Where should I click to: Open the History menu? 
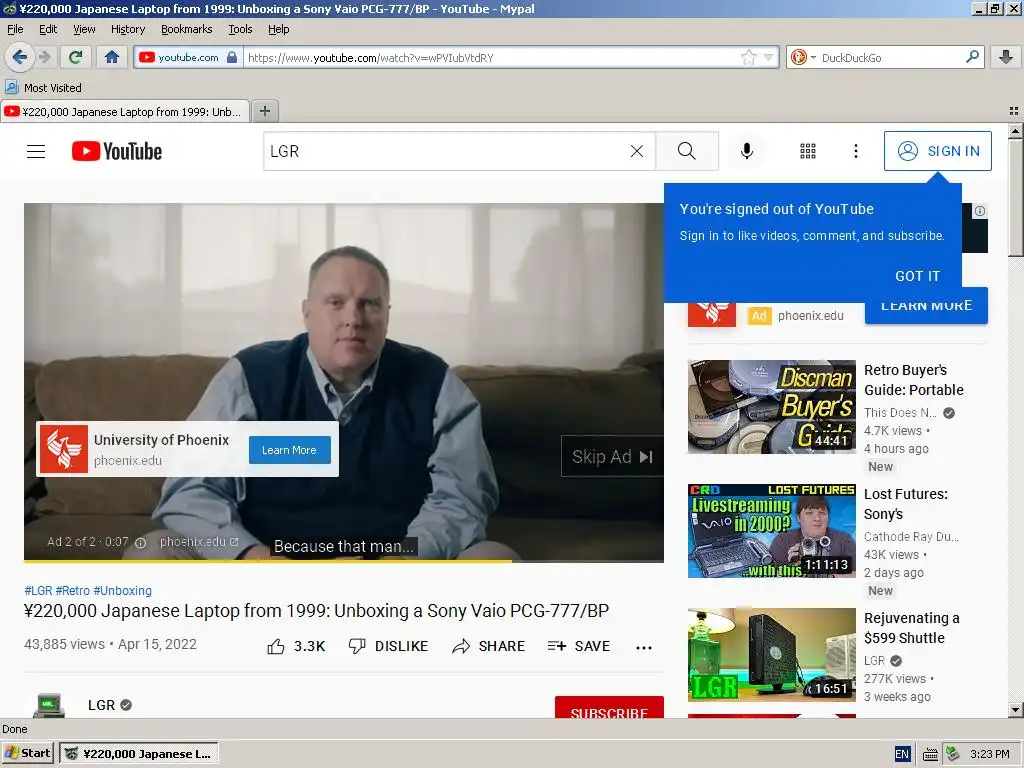point(128,29)
